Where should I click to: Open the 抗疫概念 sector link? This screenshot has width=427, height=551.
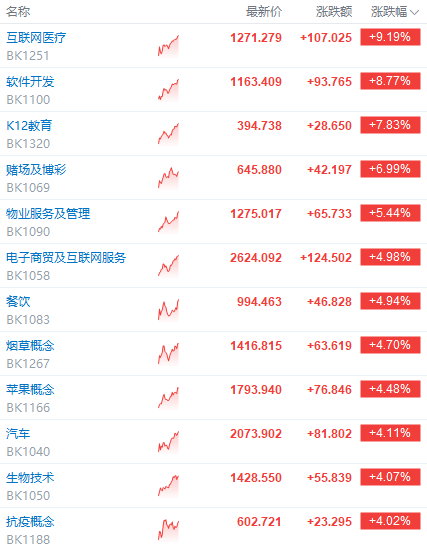tap(30, 522)
